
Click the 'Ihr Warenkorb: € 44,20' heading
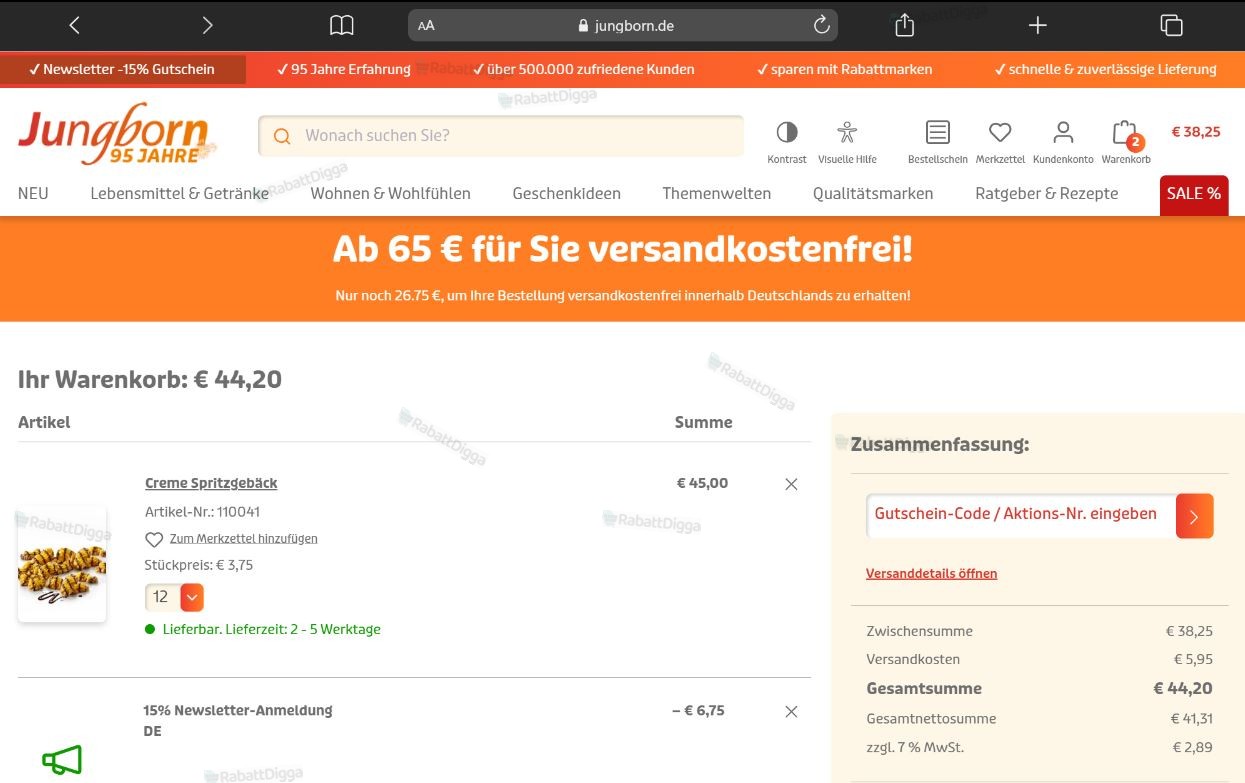pyautogui.click(x=150, y=380)
